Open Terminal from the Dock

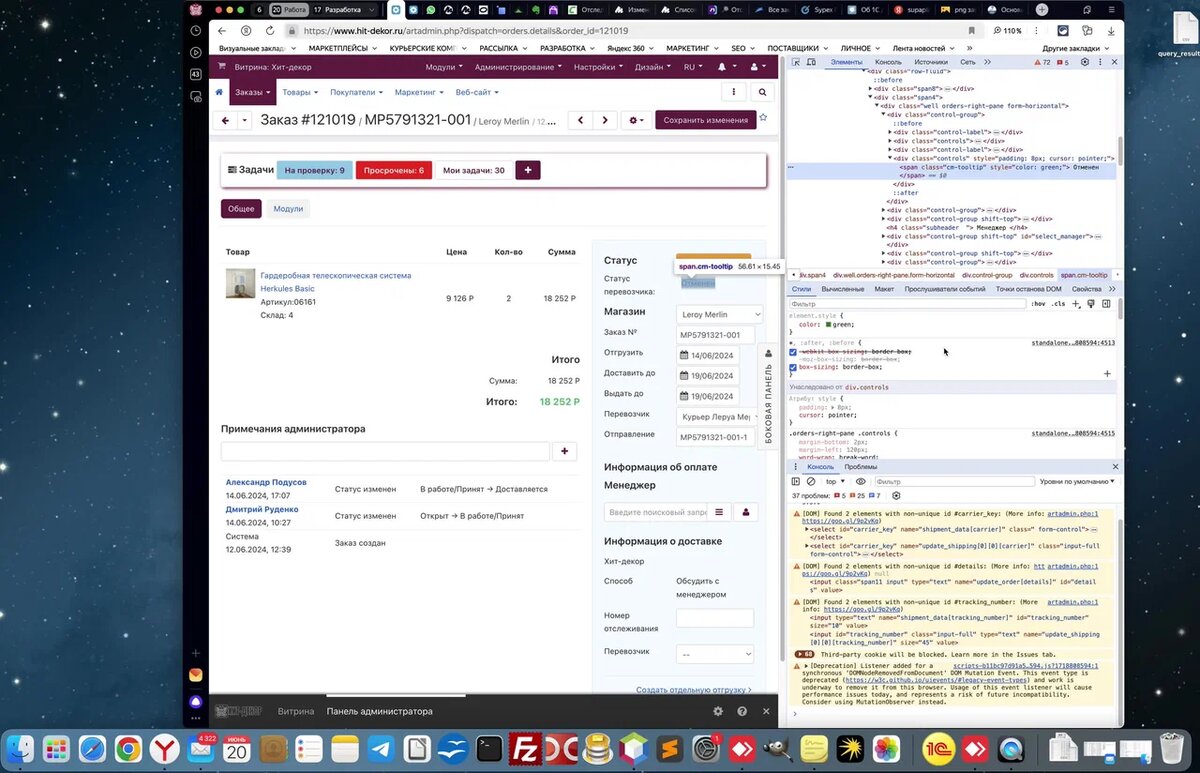(x=490, y=748)
